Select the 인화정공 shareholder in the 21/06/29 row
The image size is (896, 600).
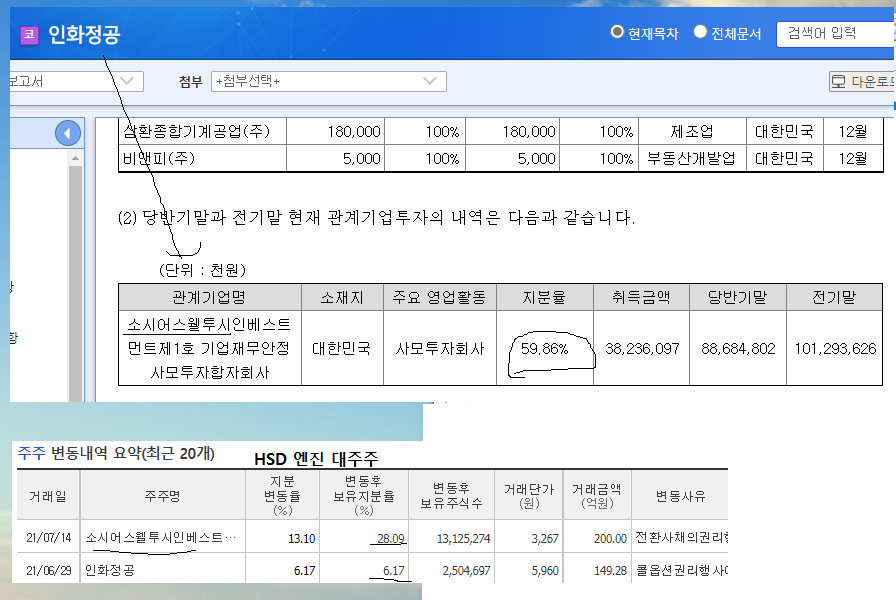click(110, 569)
